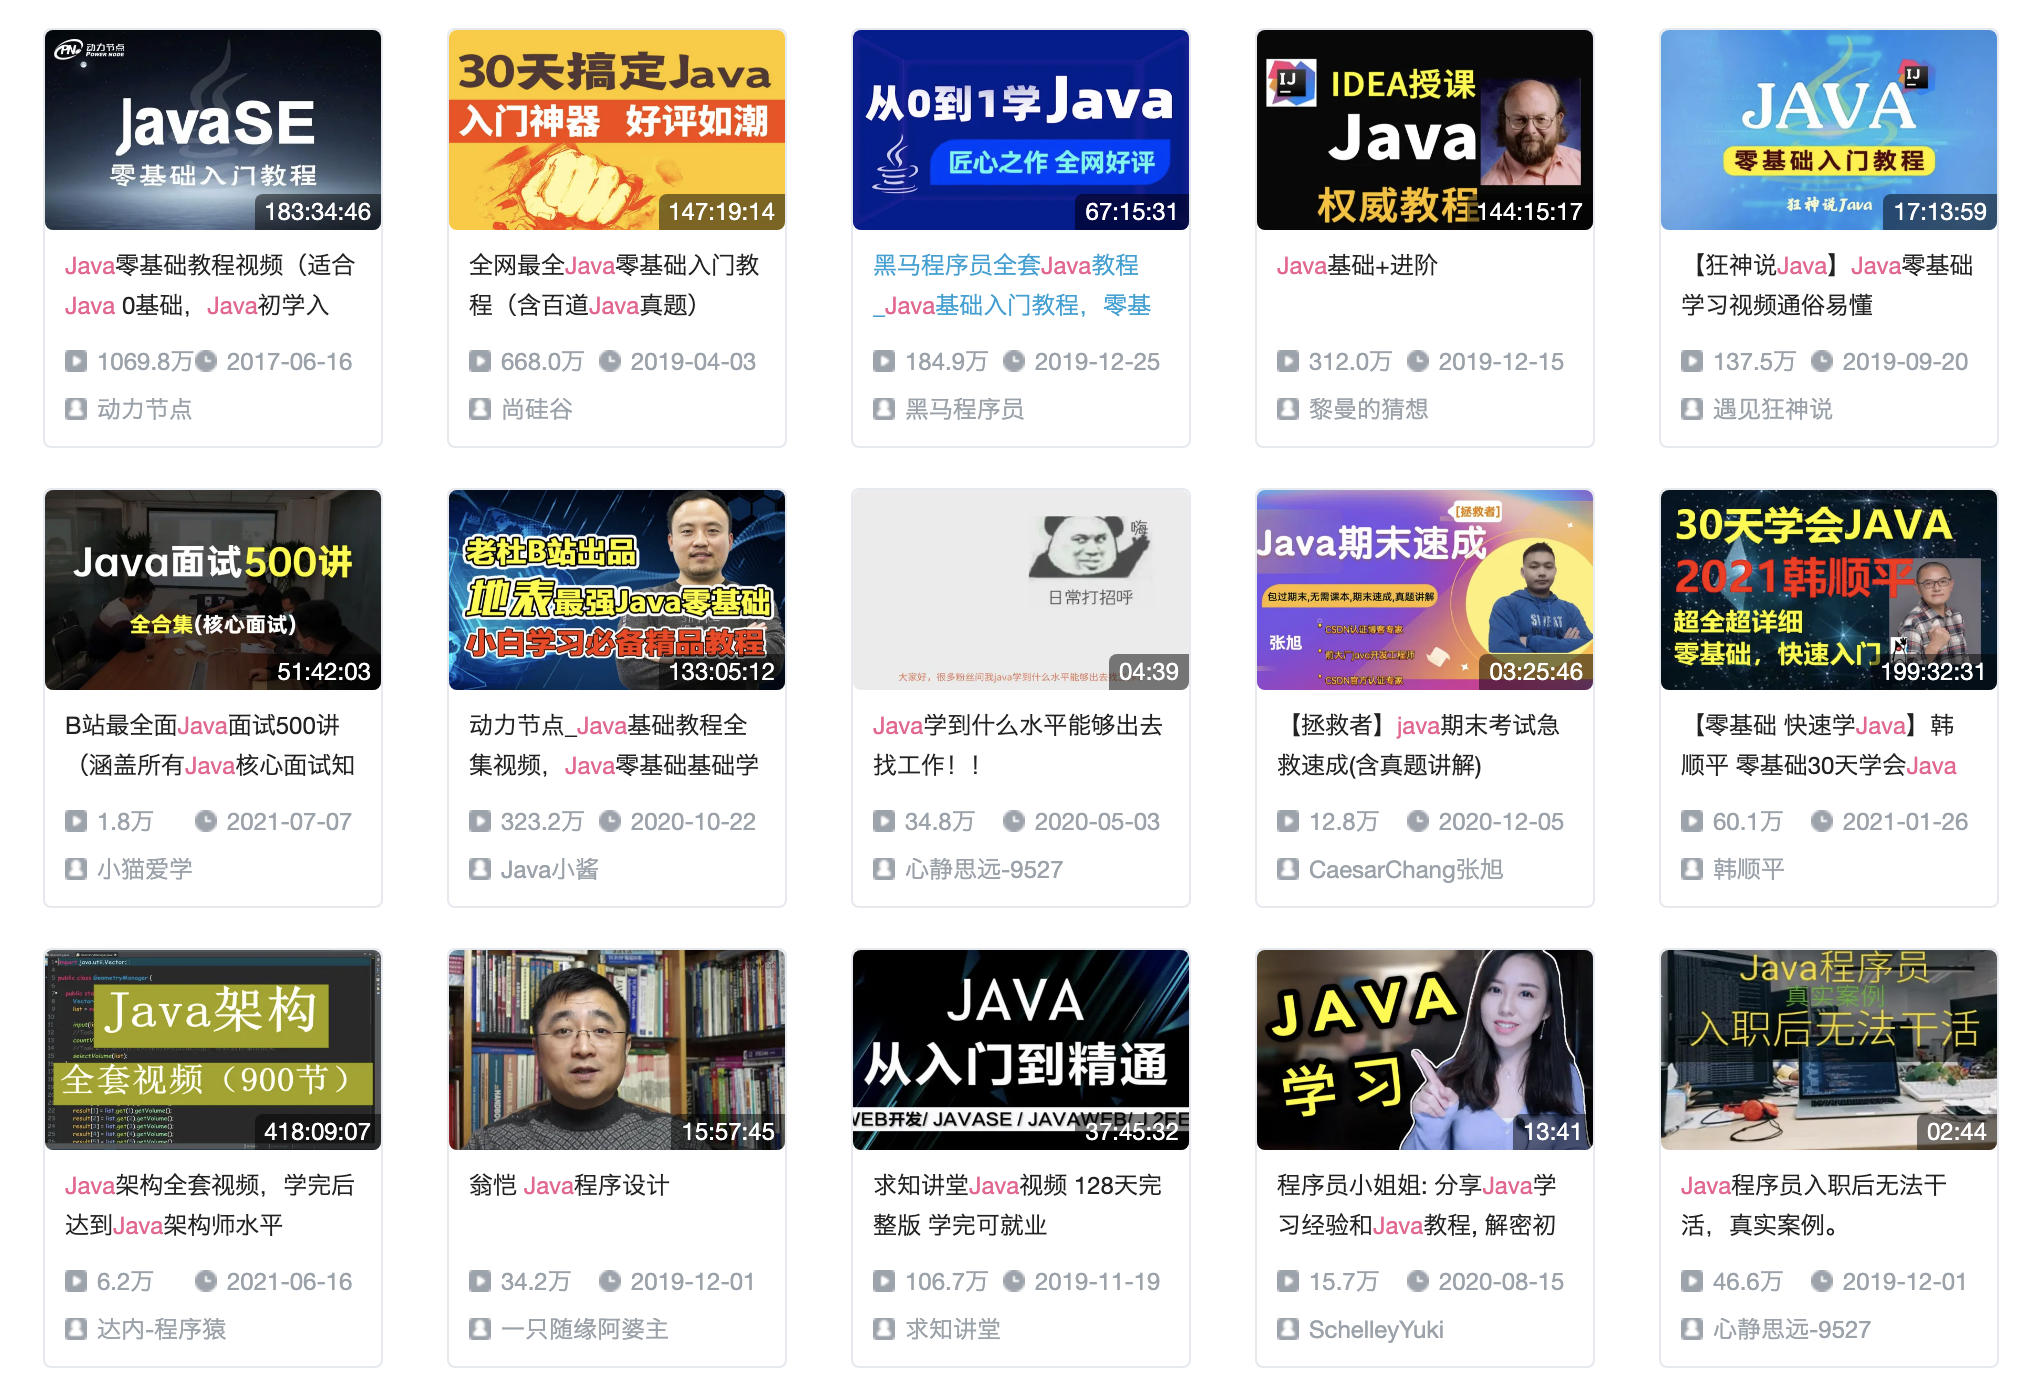Screen dimensions: 2024x1384
Task: Click the play-count icon beside 1069.8万
Action: [x=76, y=362]
